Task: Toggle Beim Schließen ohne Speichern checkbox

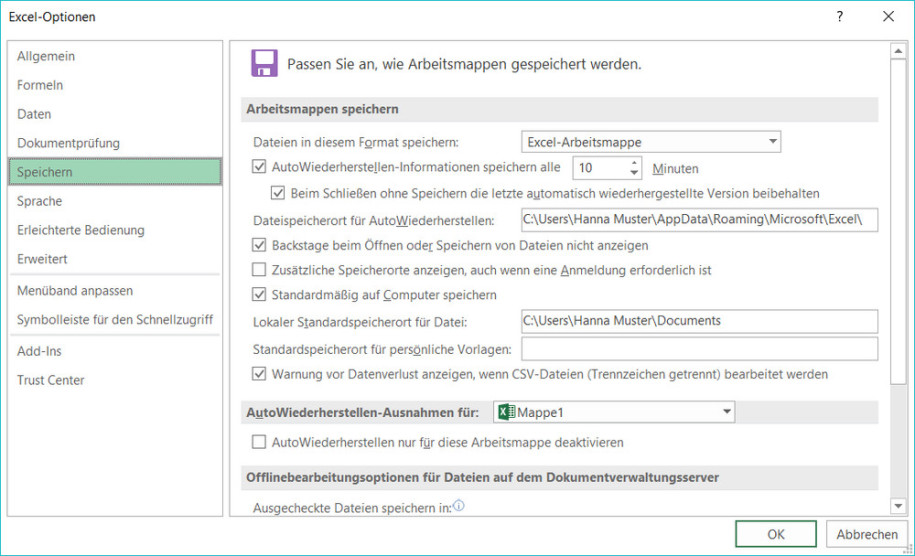Action: [x=278, y=193]
